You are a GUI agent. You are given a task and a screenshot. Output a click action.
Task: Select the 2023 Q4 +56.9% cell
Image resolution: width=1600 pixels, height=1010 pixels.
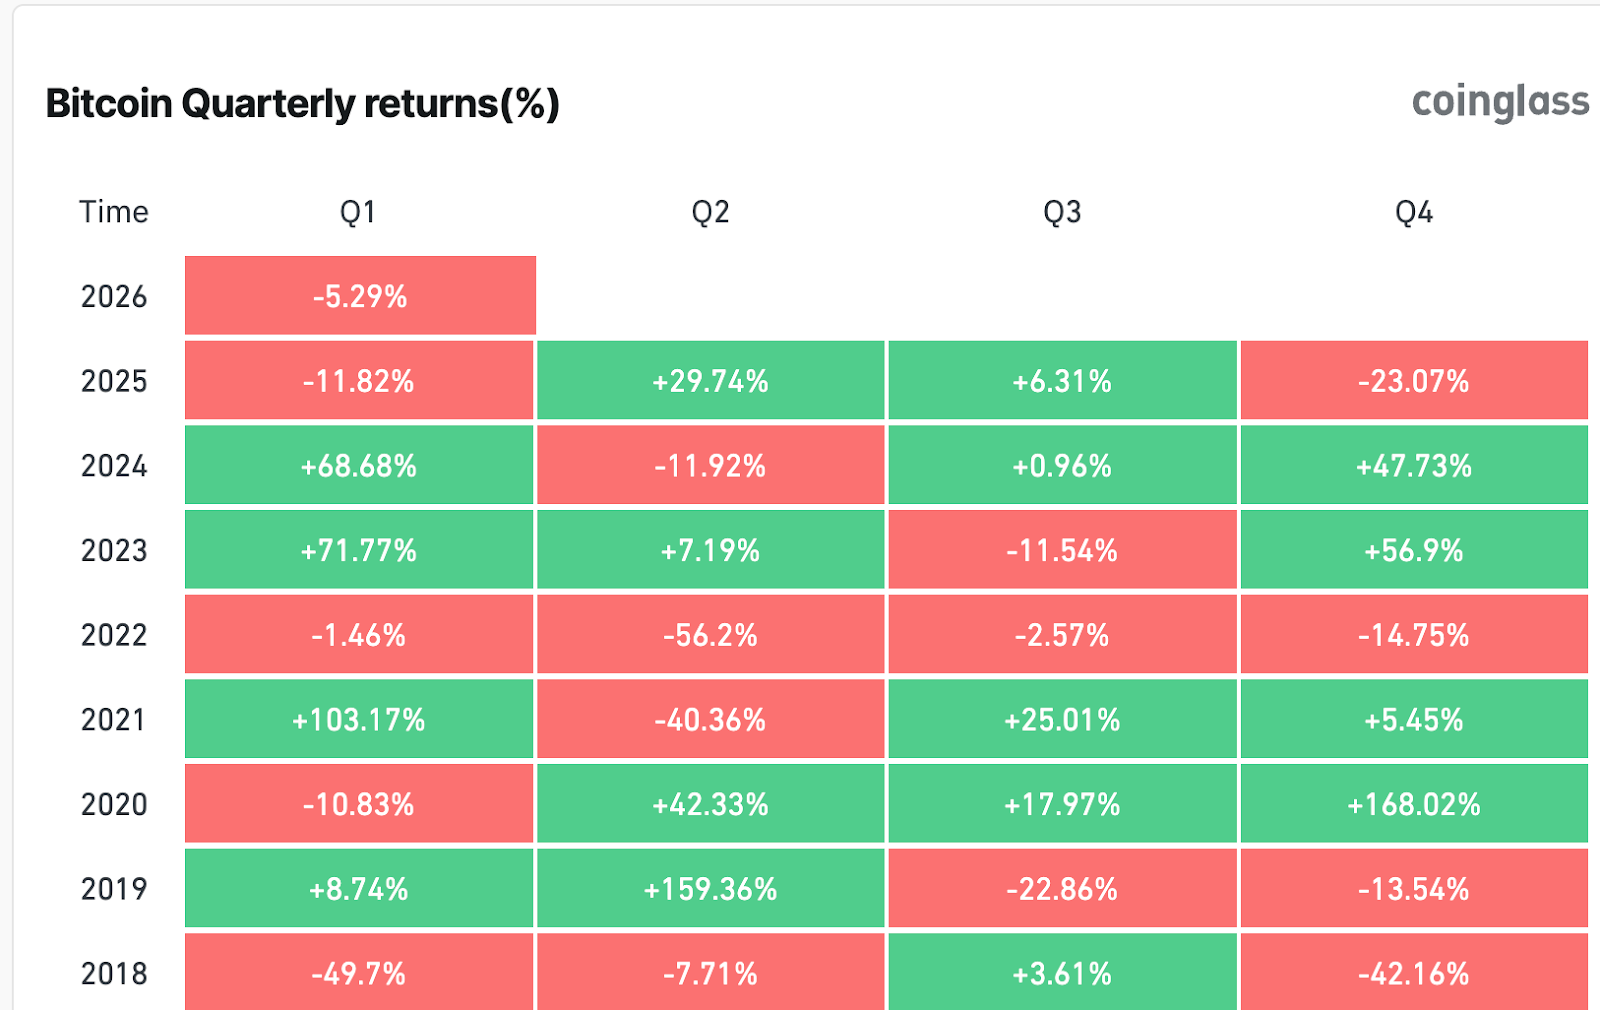(1414, 550)
